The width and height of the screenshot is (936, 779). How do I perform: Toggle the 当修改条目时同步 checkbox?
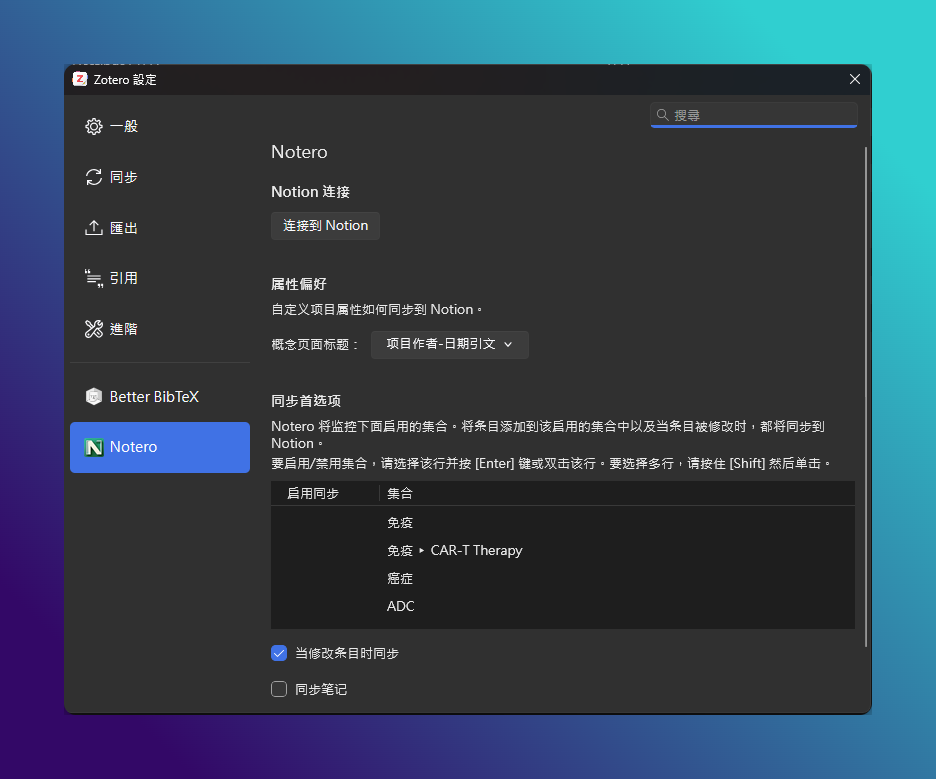pos(279,653)
